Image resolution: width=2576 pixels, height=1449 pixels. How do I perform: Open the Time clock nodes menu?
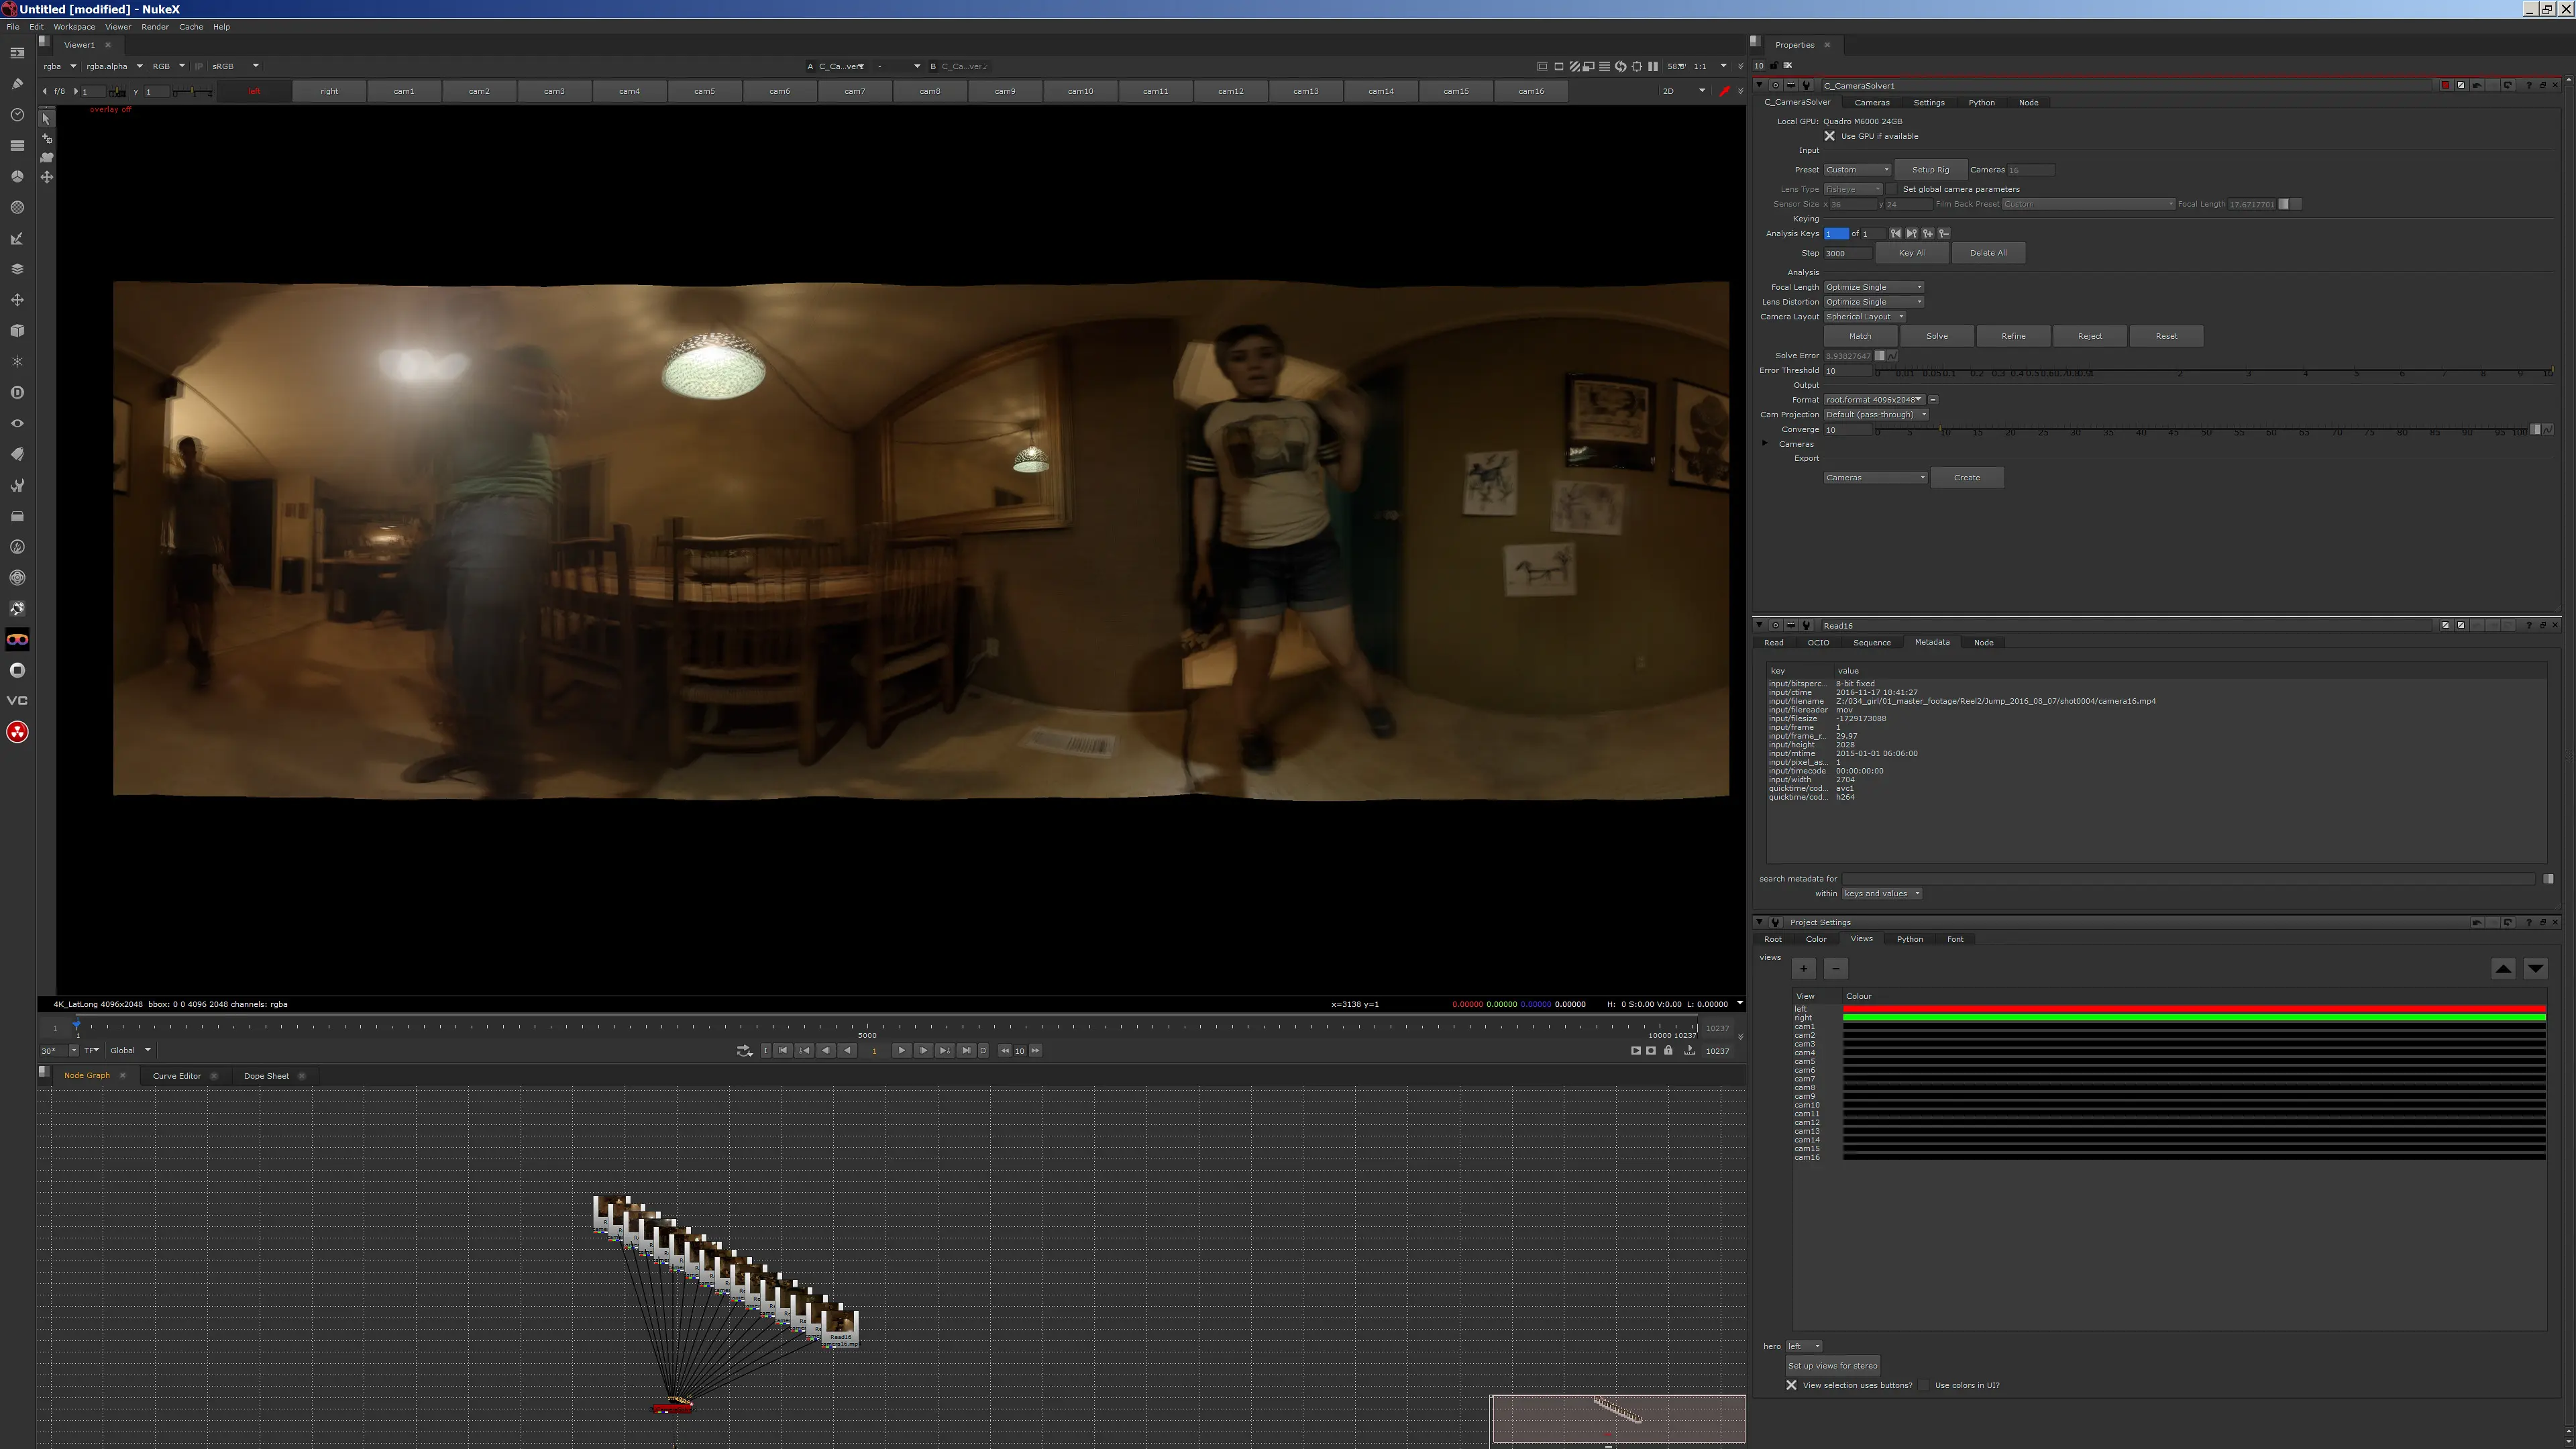(x=17, y=115)
